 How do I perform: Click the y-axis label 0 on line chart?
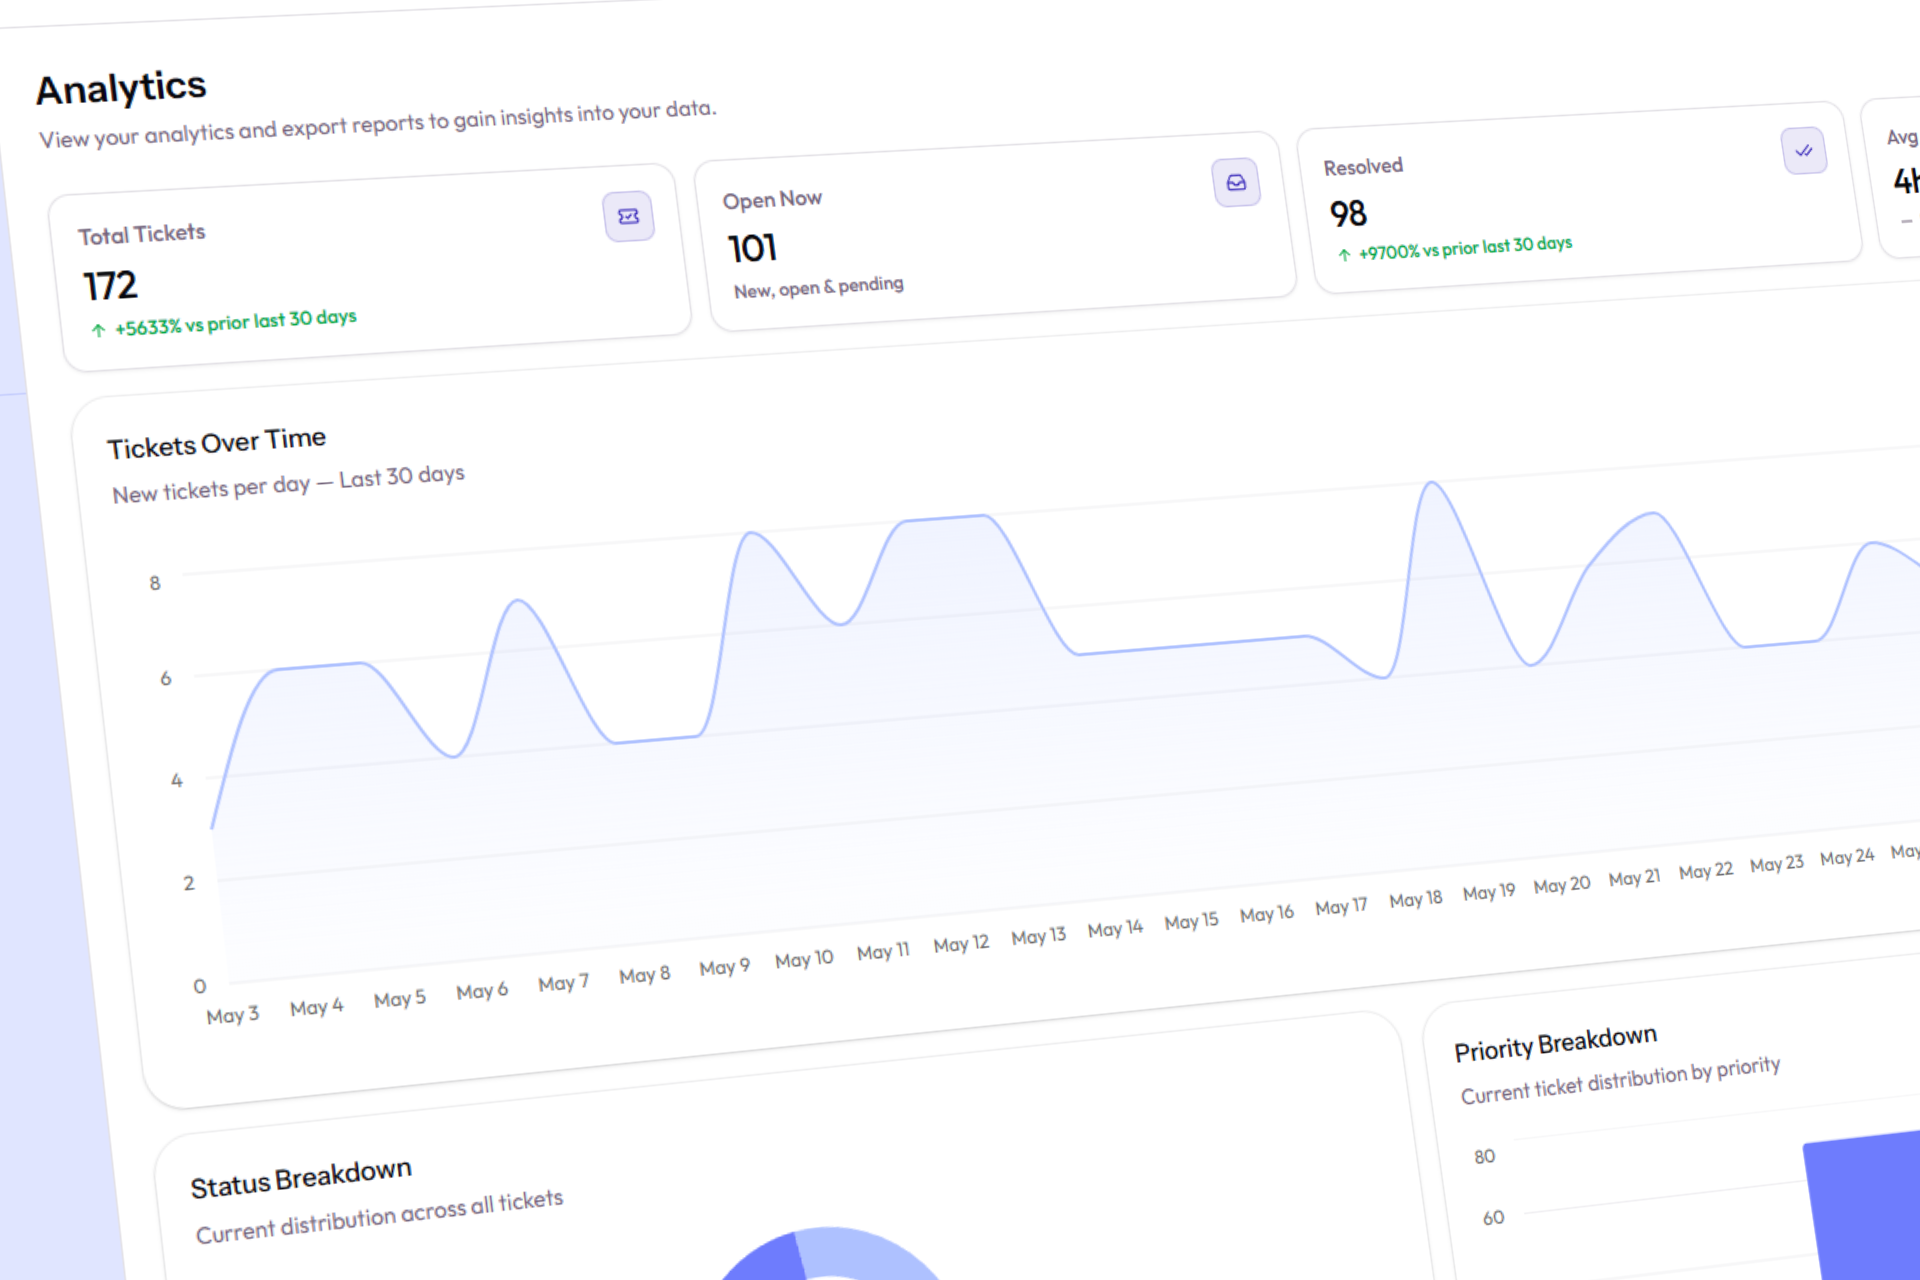[200, 987]
